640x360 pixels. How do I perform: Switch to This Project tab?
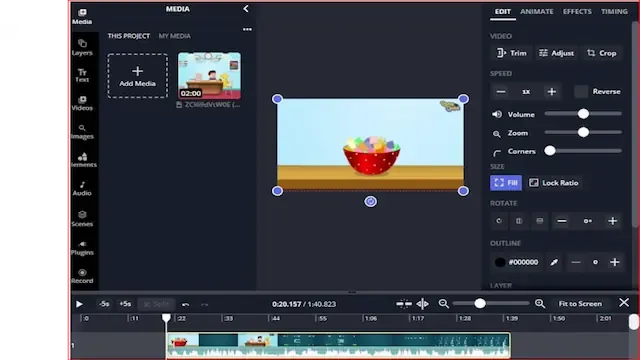(x=129, y=36)
